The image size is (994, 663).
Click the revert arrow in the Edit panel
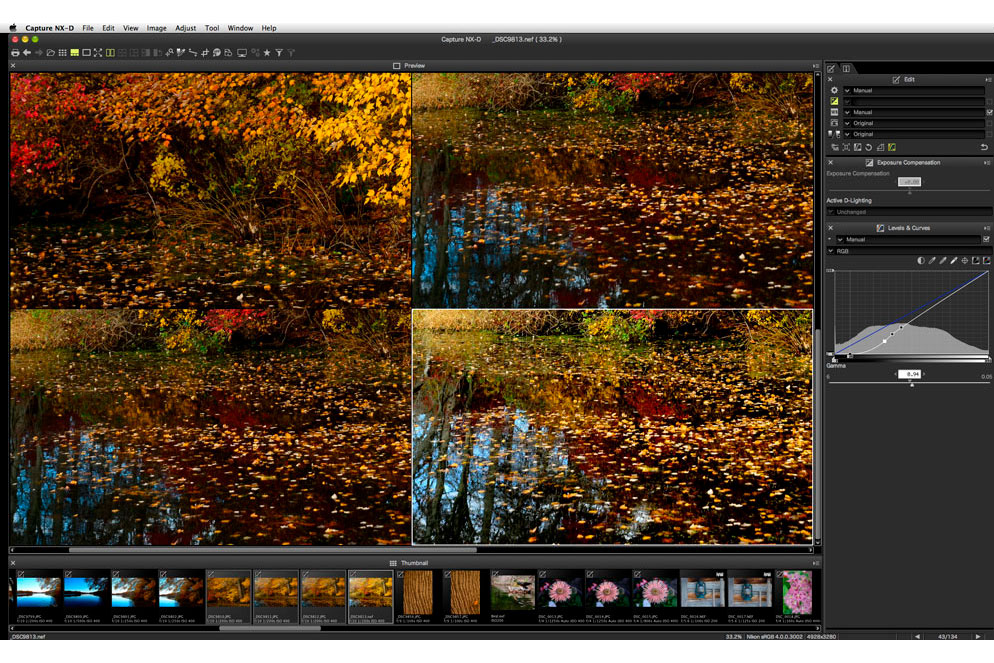pyautogui.click(x=984, y=146)
